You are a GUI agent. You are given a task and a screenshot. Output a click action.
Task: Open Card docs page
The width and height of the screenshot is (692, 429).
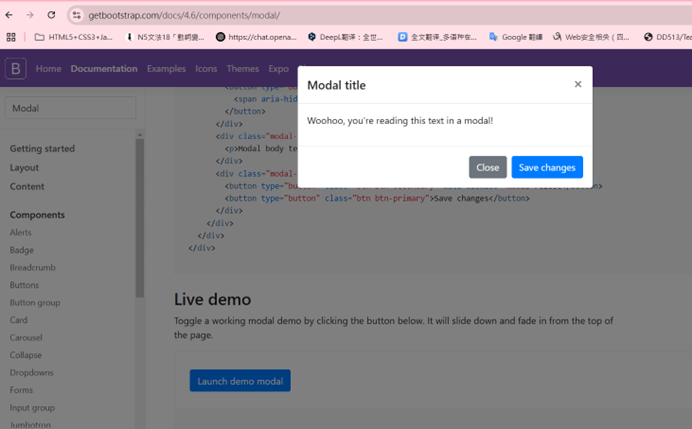[19, 320]
